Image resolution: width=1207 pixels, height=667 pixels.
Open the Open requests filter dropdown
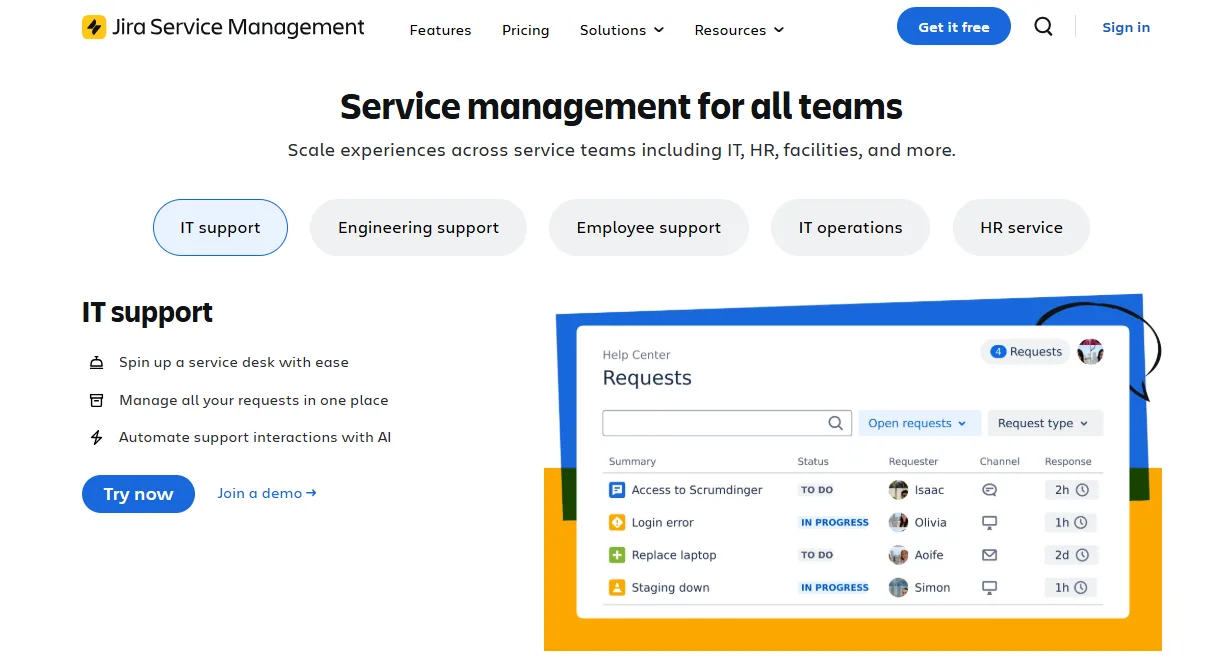click(x=918, y=423)
